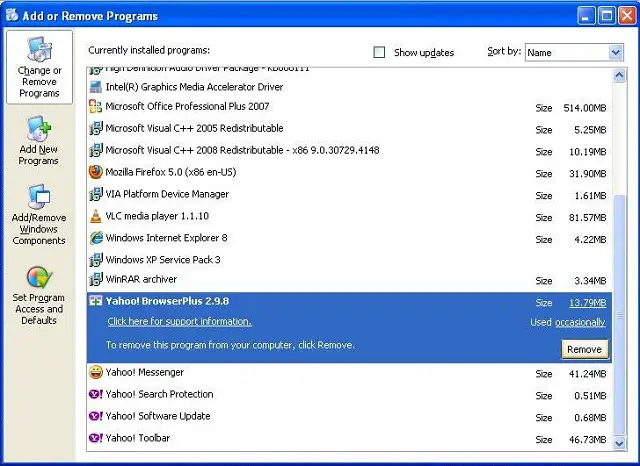640x466 pixels.
Task: Click the Visual C++ 2008 Redistributable icon
Action: (96, 150)
